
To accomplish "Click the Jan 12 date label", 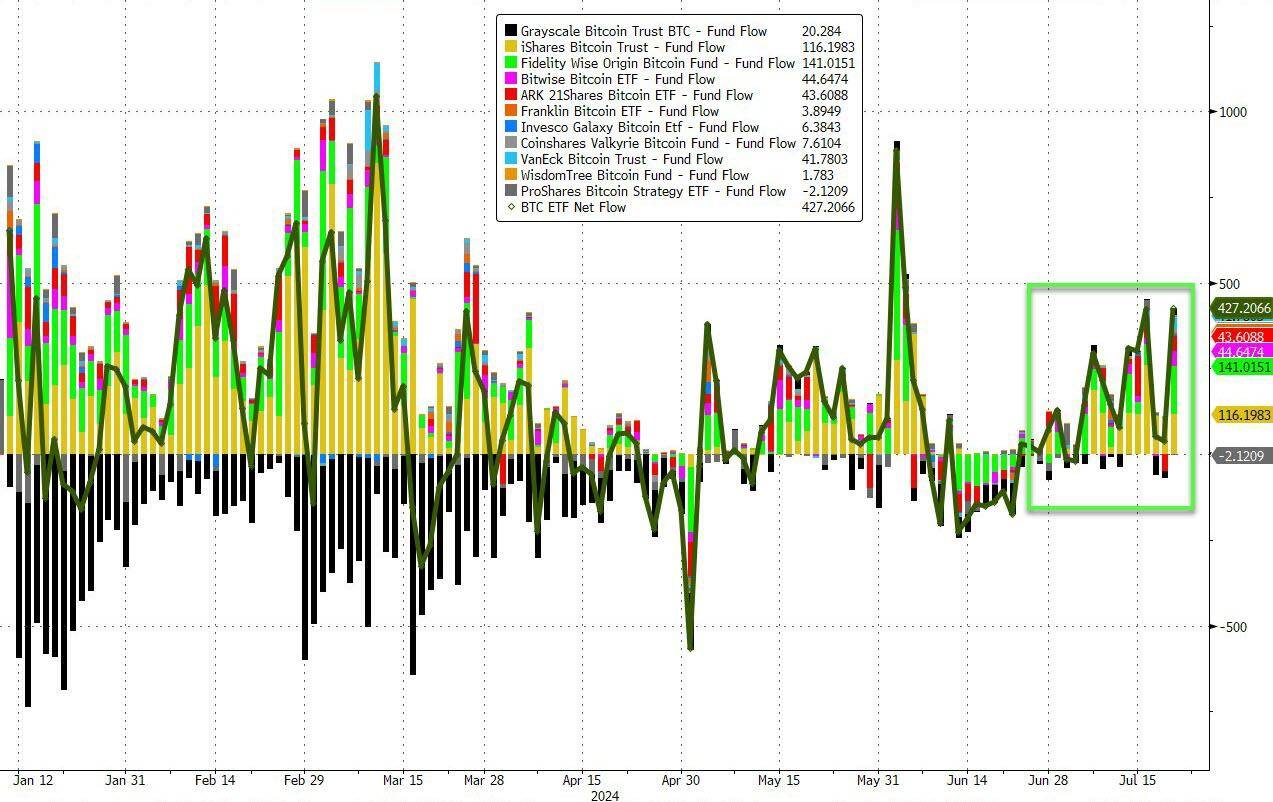I will 35,780.
